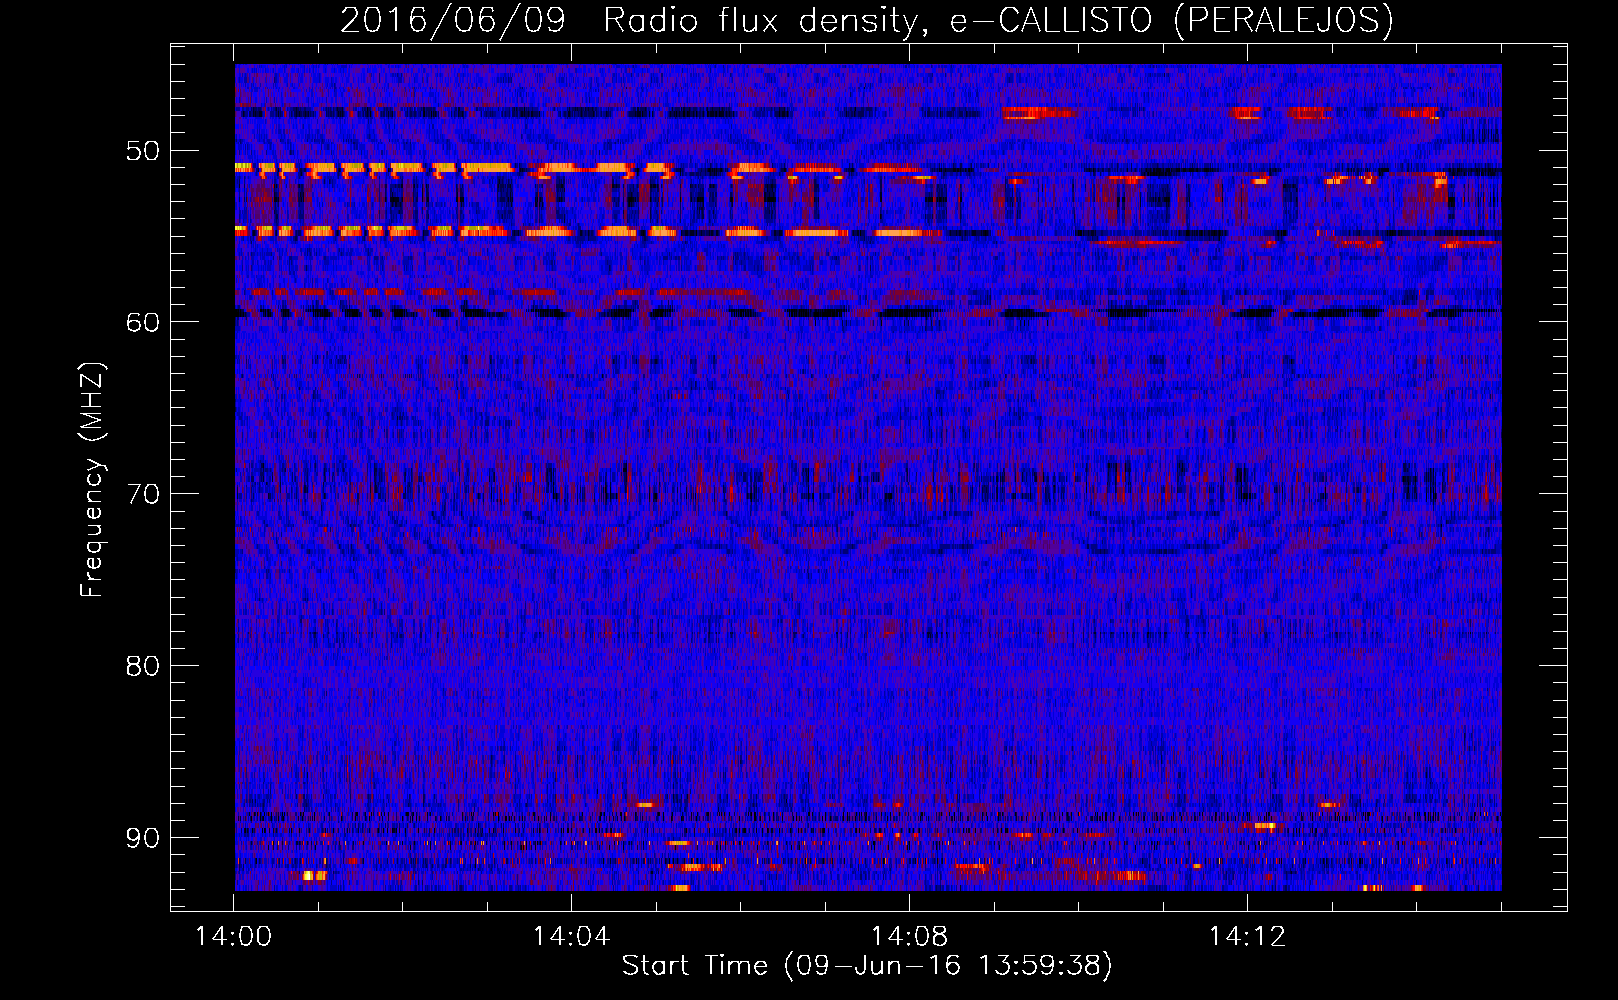Click the '14:08' time tick label
This screenshot has width=1618, height=1000.
[909, 937]
